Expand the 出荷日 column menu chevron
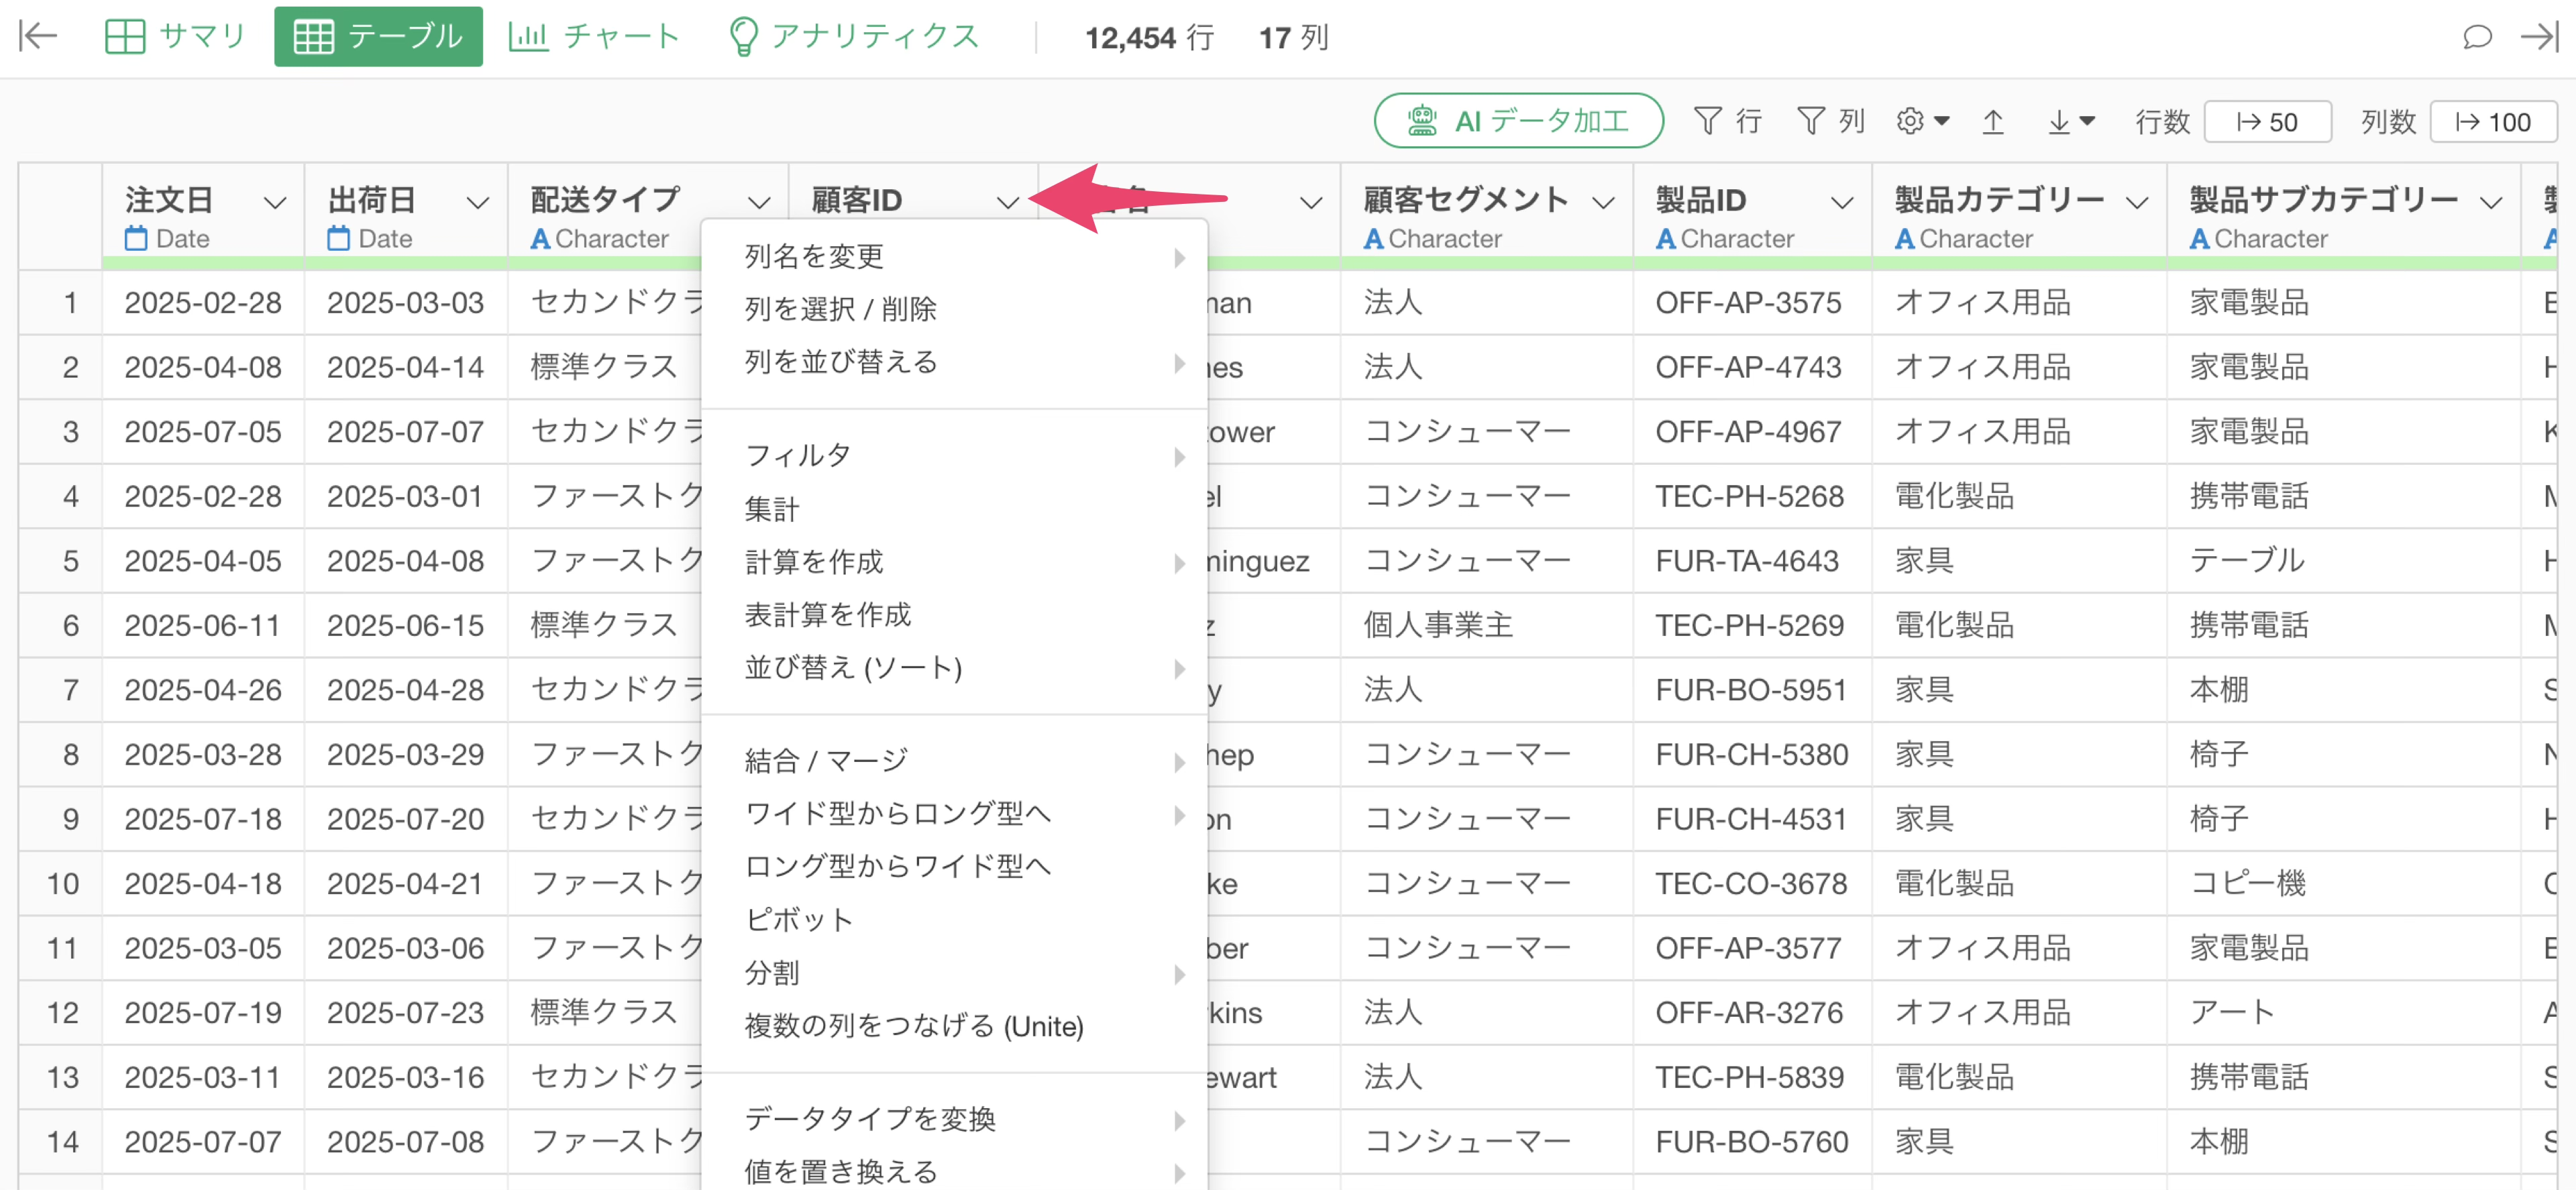 click(x=478, y=202)
